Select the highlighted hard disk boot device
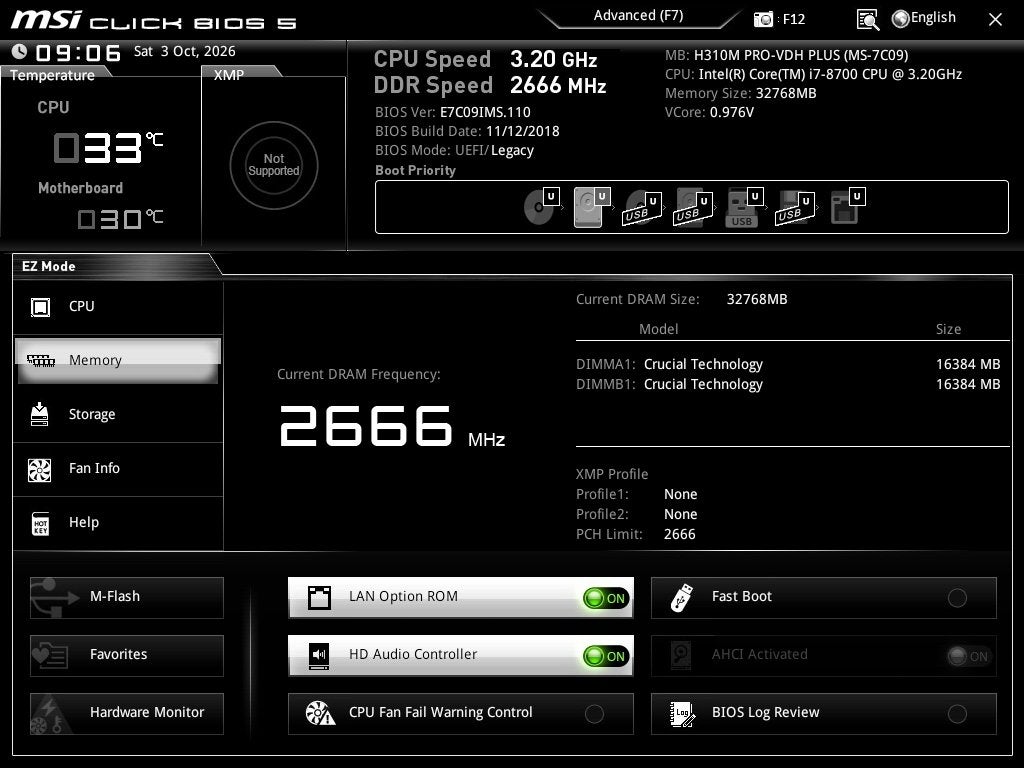 (x=591, y=207)
